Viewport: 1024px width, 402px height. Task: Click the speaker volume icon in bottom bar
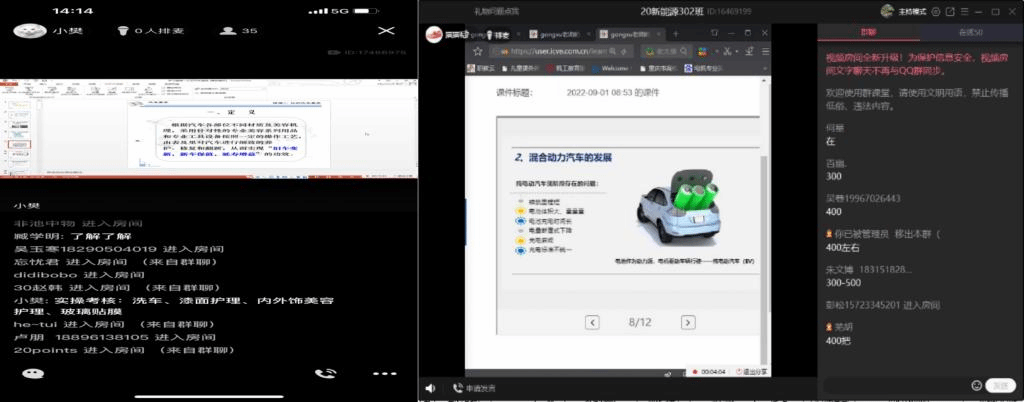click(430, 388)
